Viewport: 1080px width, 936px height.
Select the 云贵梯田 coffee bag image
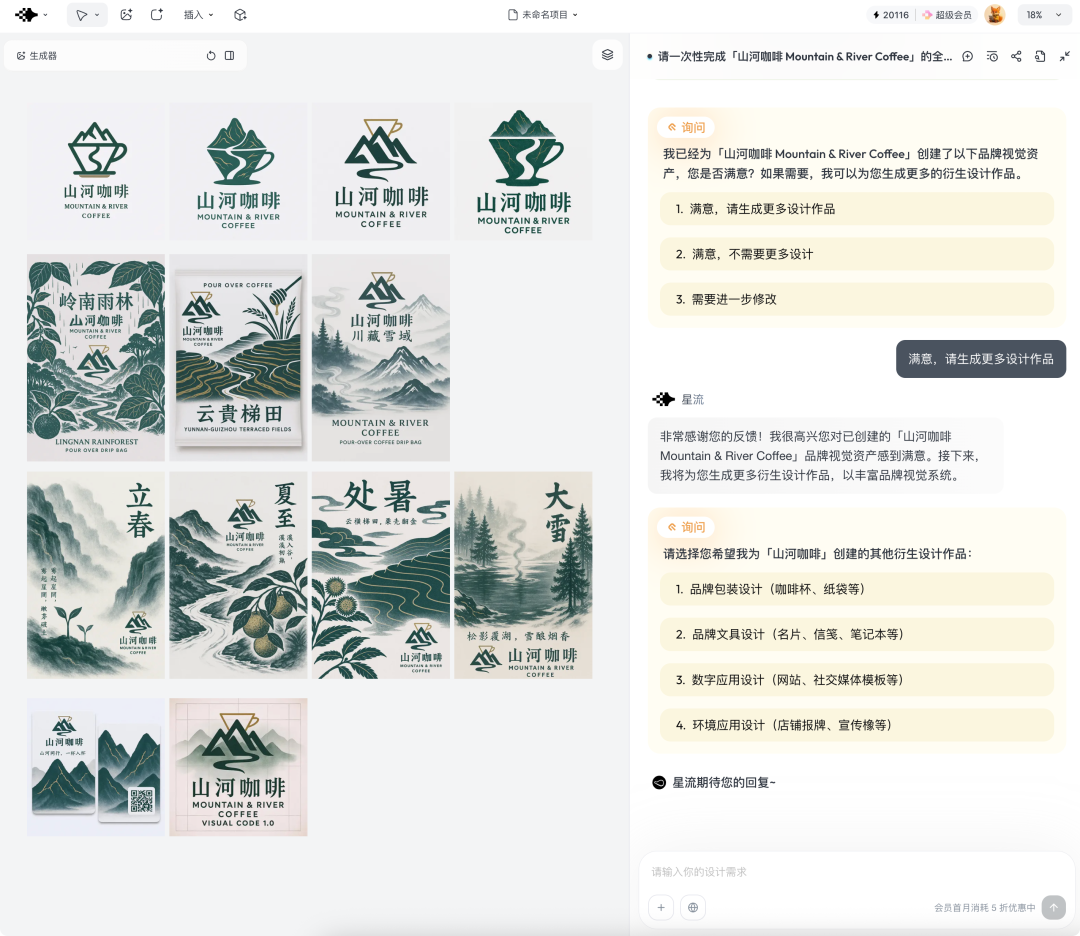pyautogui.click(x=238, y=357)
